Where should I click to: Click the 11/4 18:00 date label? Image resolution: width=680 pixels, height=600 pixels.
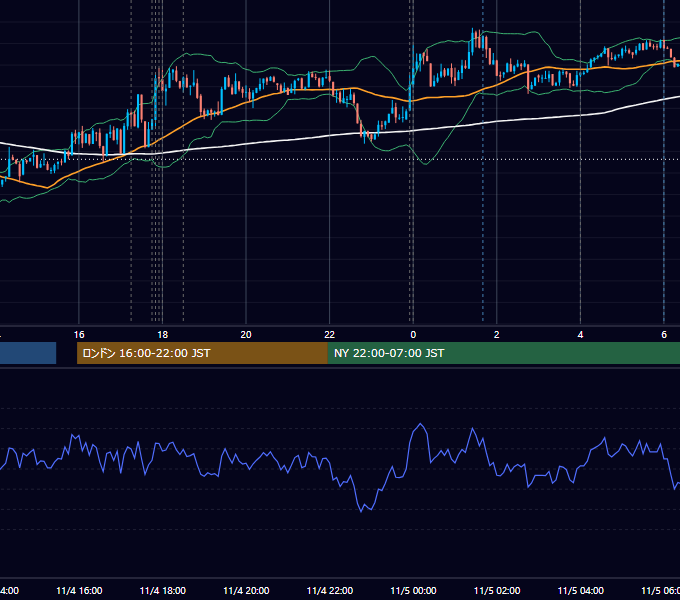tap(163, 591)
